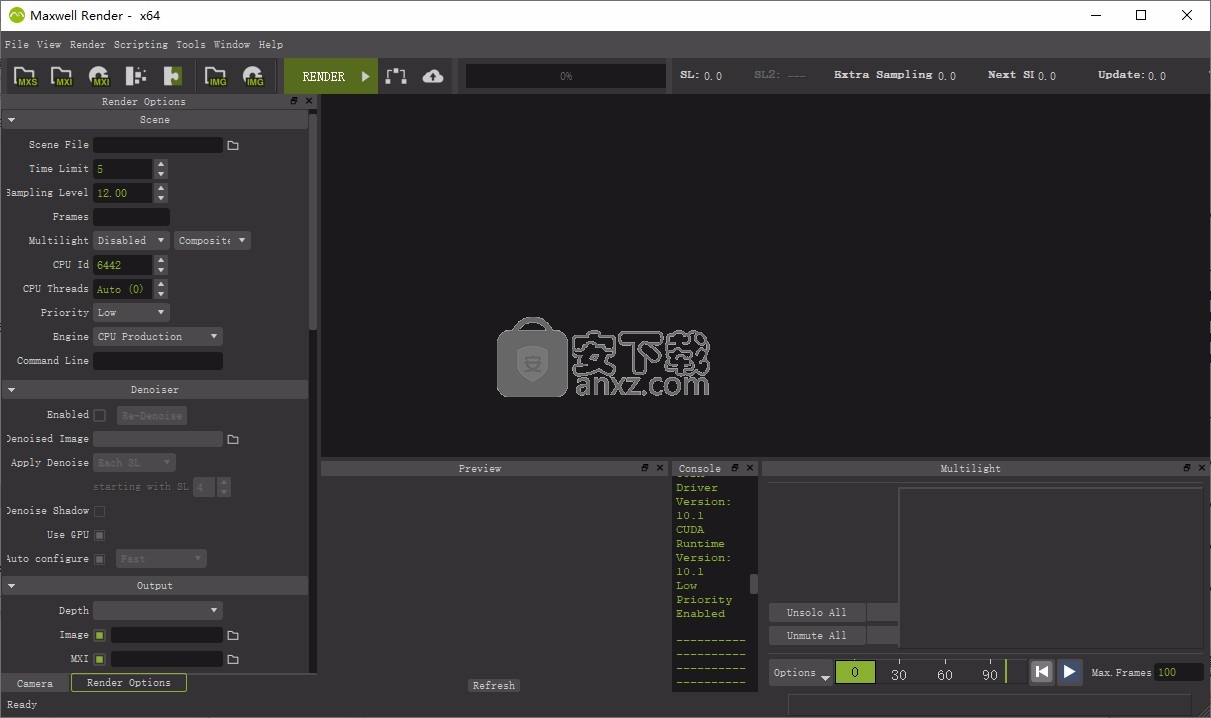Click the open MXI folder icon

tap(62, 76)
